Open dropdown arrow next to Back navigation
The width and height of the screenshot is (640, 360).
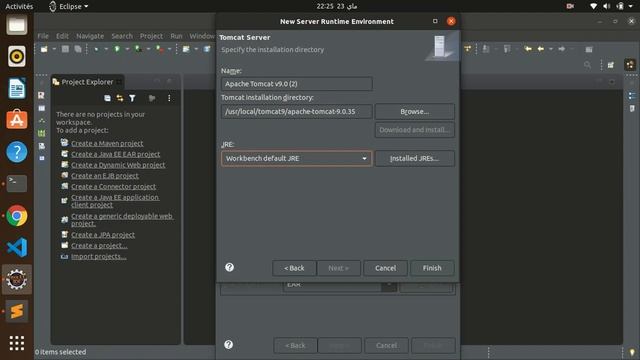click(551, 49)
